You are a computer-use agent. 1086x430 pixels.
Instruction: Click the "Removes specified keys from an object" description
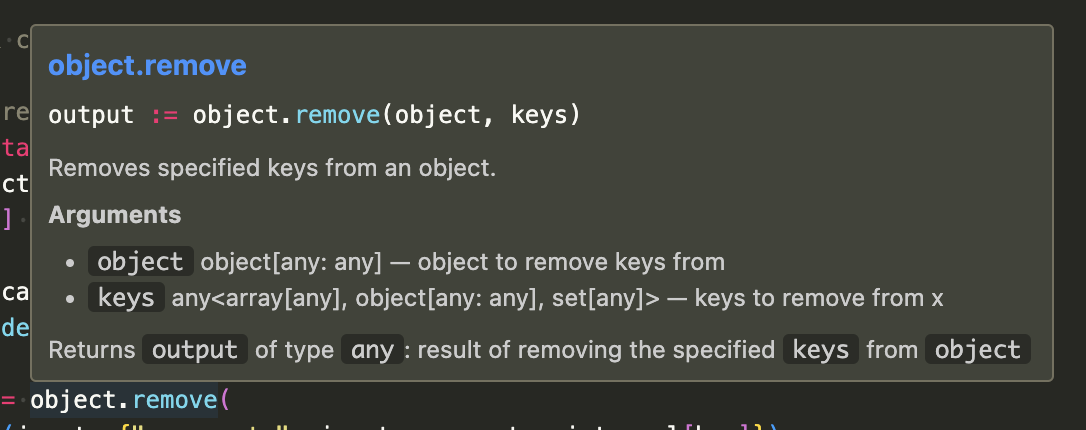(272, 168)
